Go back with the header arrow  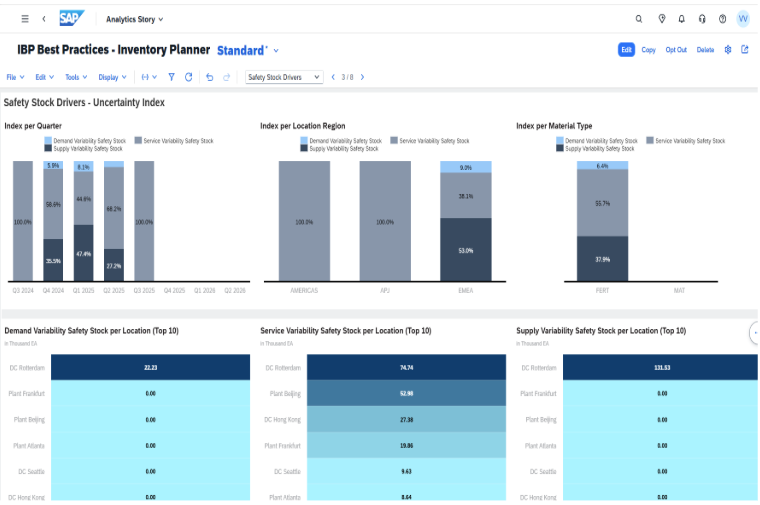[x=44, y=19]
